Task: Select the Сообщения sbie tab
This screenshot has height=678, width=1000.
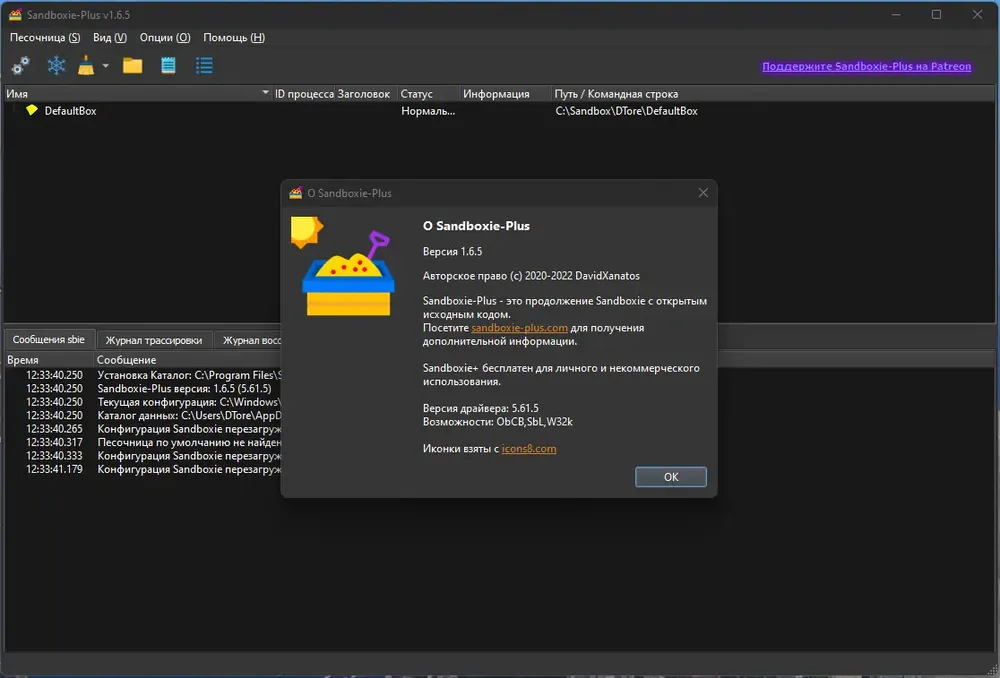Action: tap(48, 339)
